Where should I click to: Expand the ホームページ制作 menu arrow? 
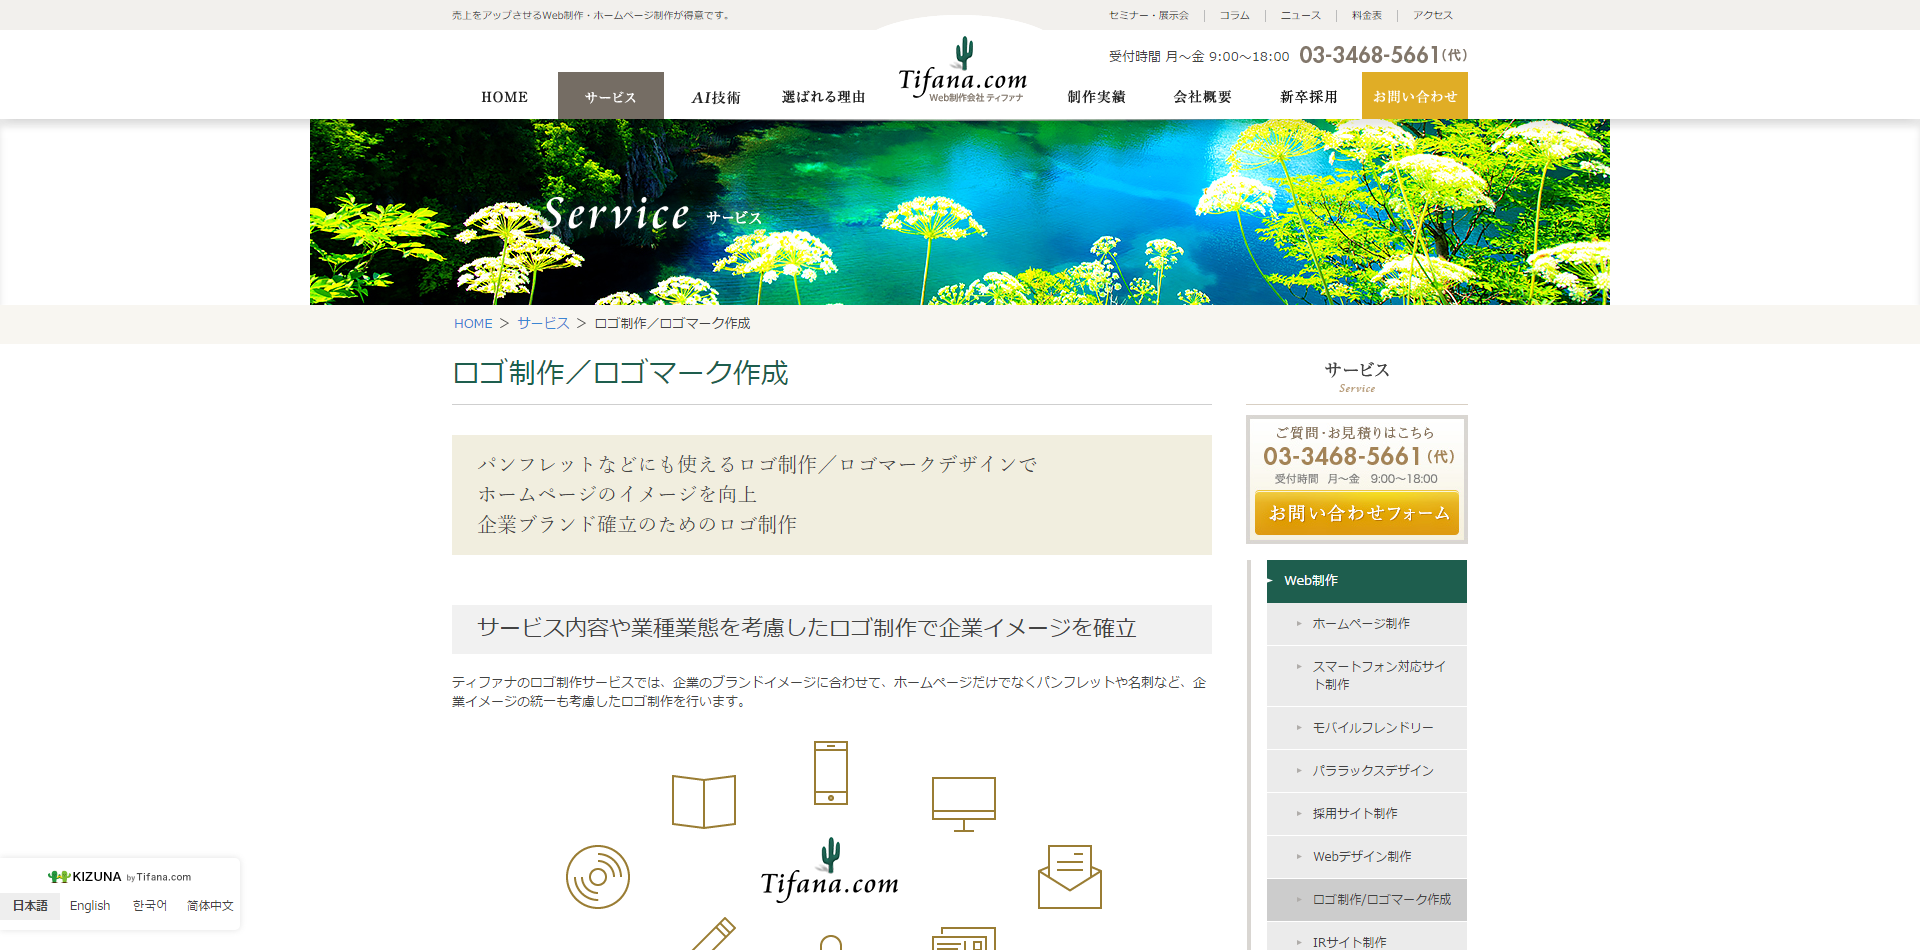(x=1296, y=623)
